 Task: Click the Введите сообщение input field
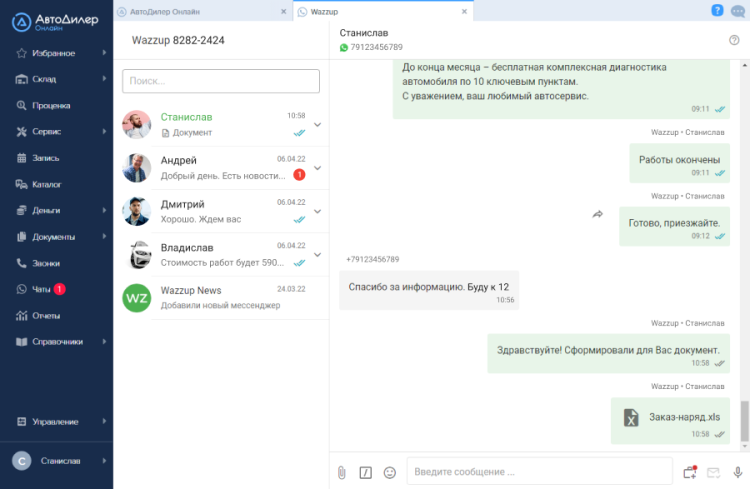click(540, 472)
